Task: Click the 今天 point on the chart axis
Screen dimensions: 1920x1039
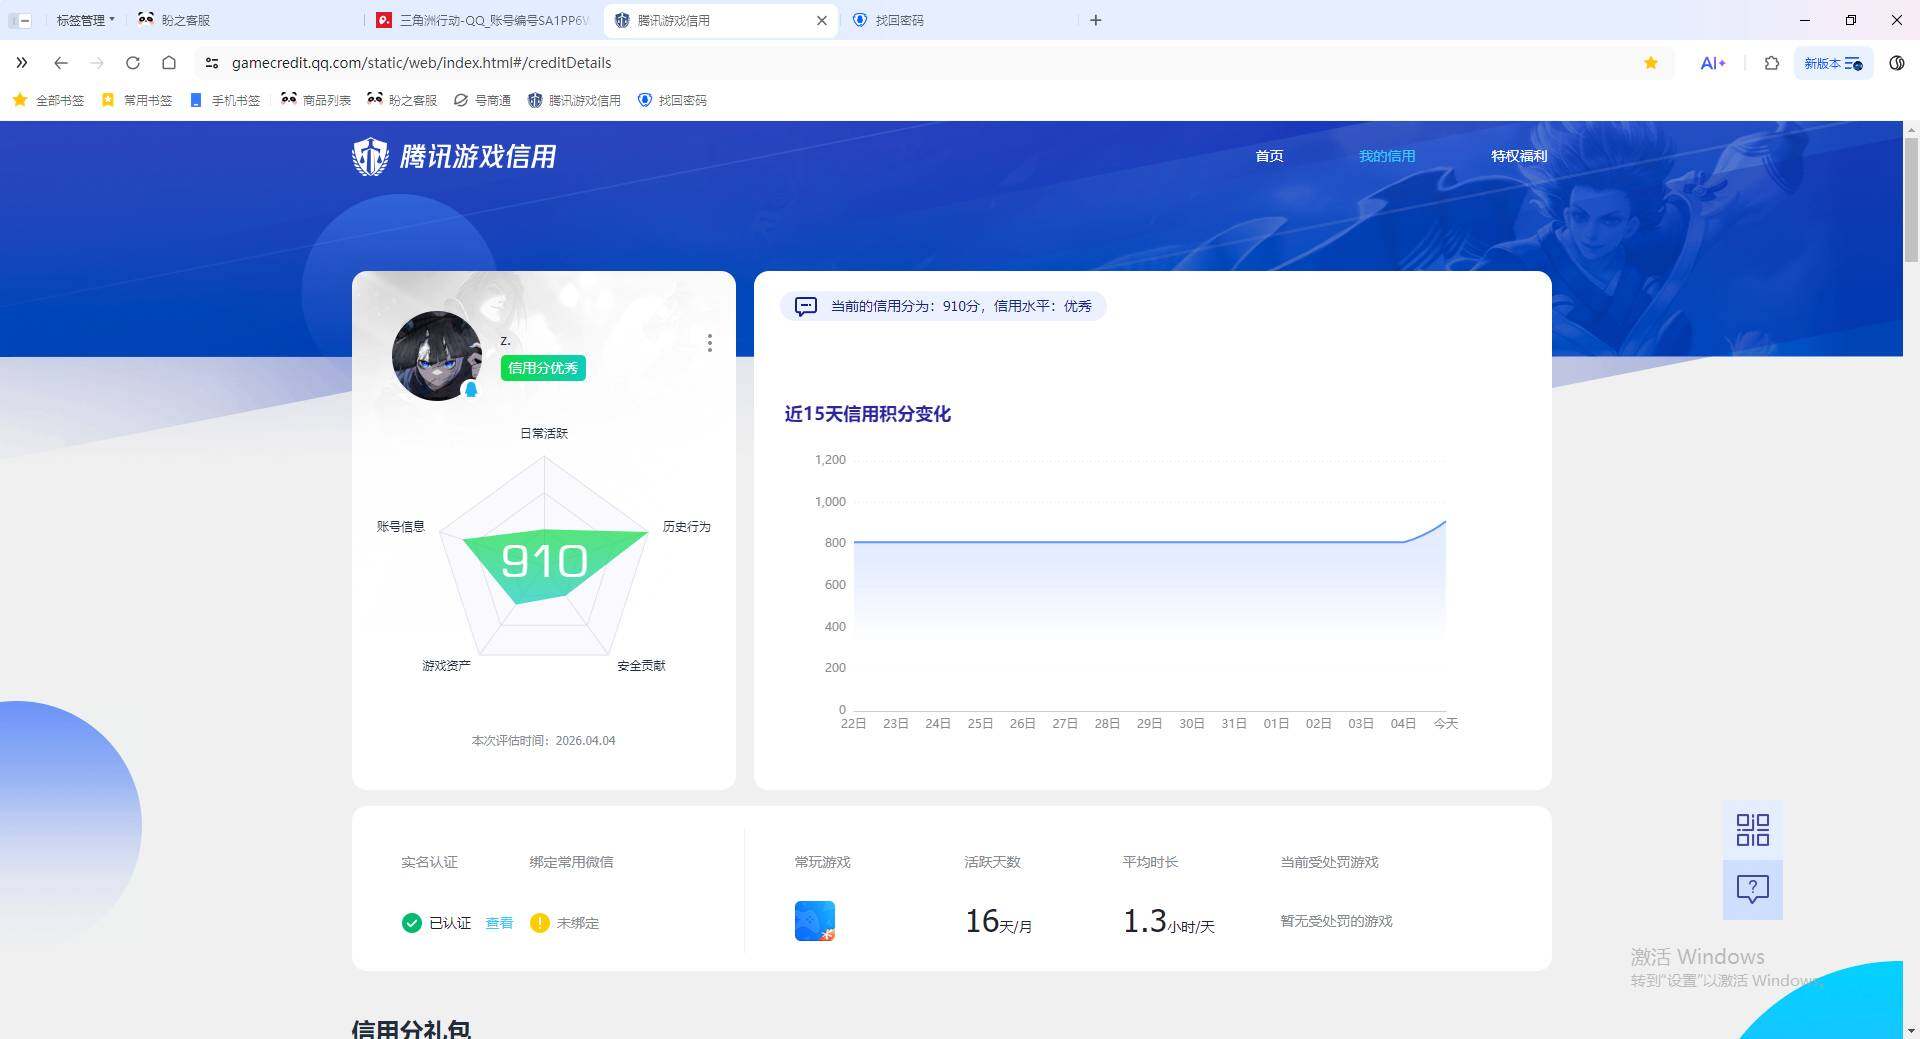Action: point(1446,723)
